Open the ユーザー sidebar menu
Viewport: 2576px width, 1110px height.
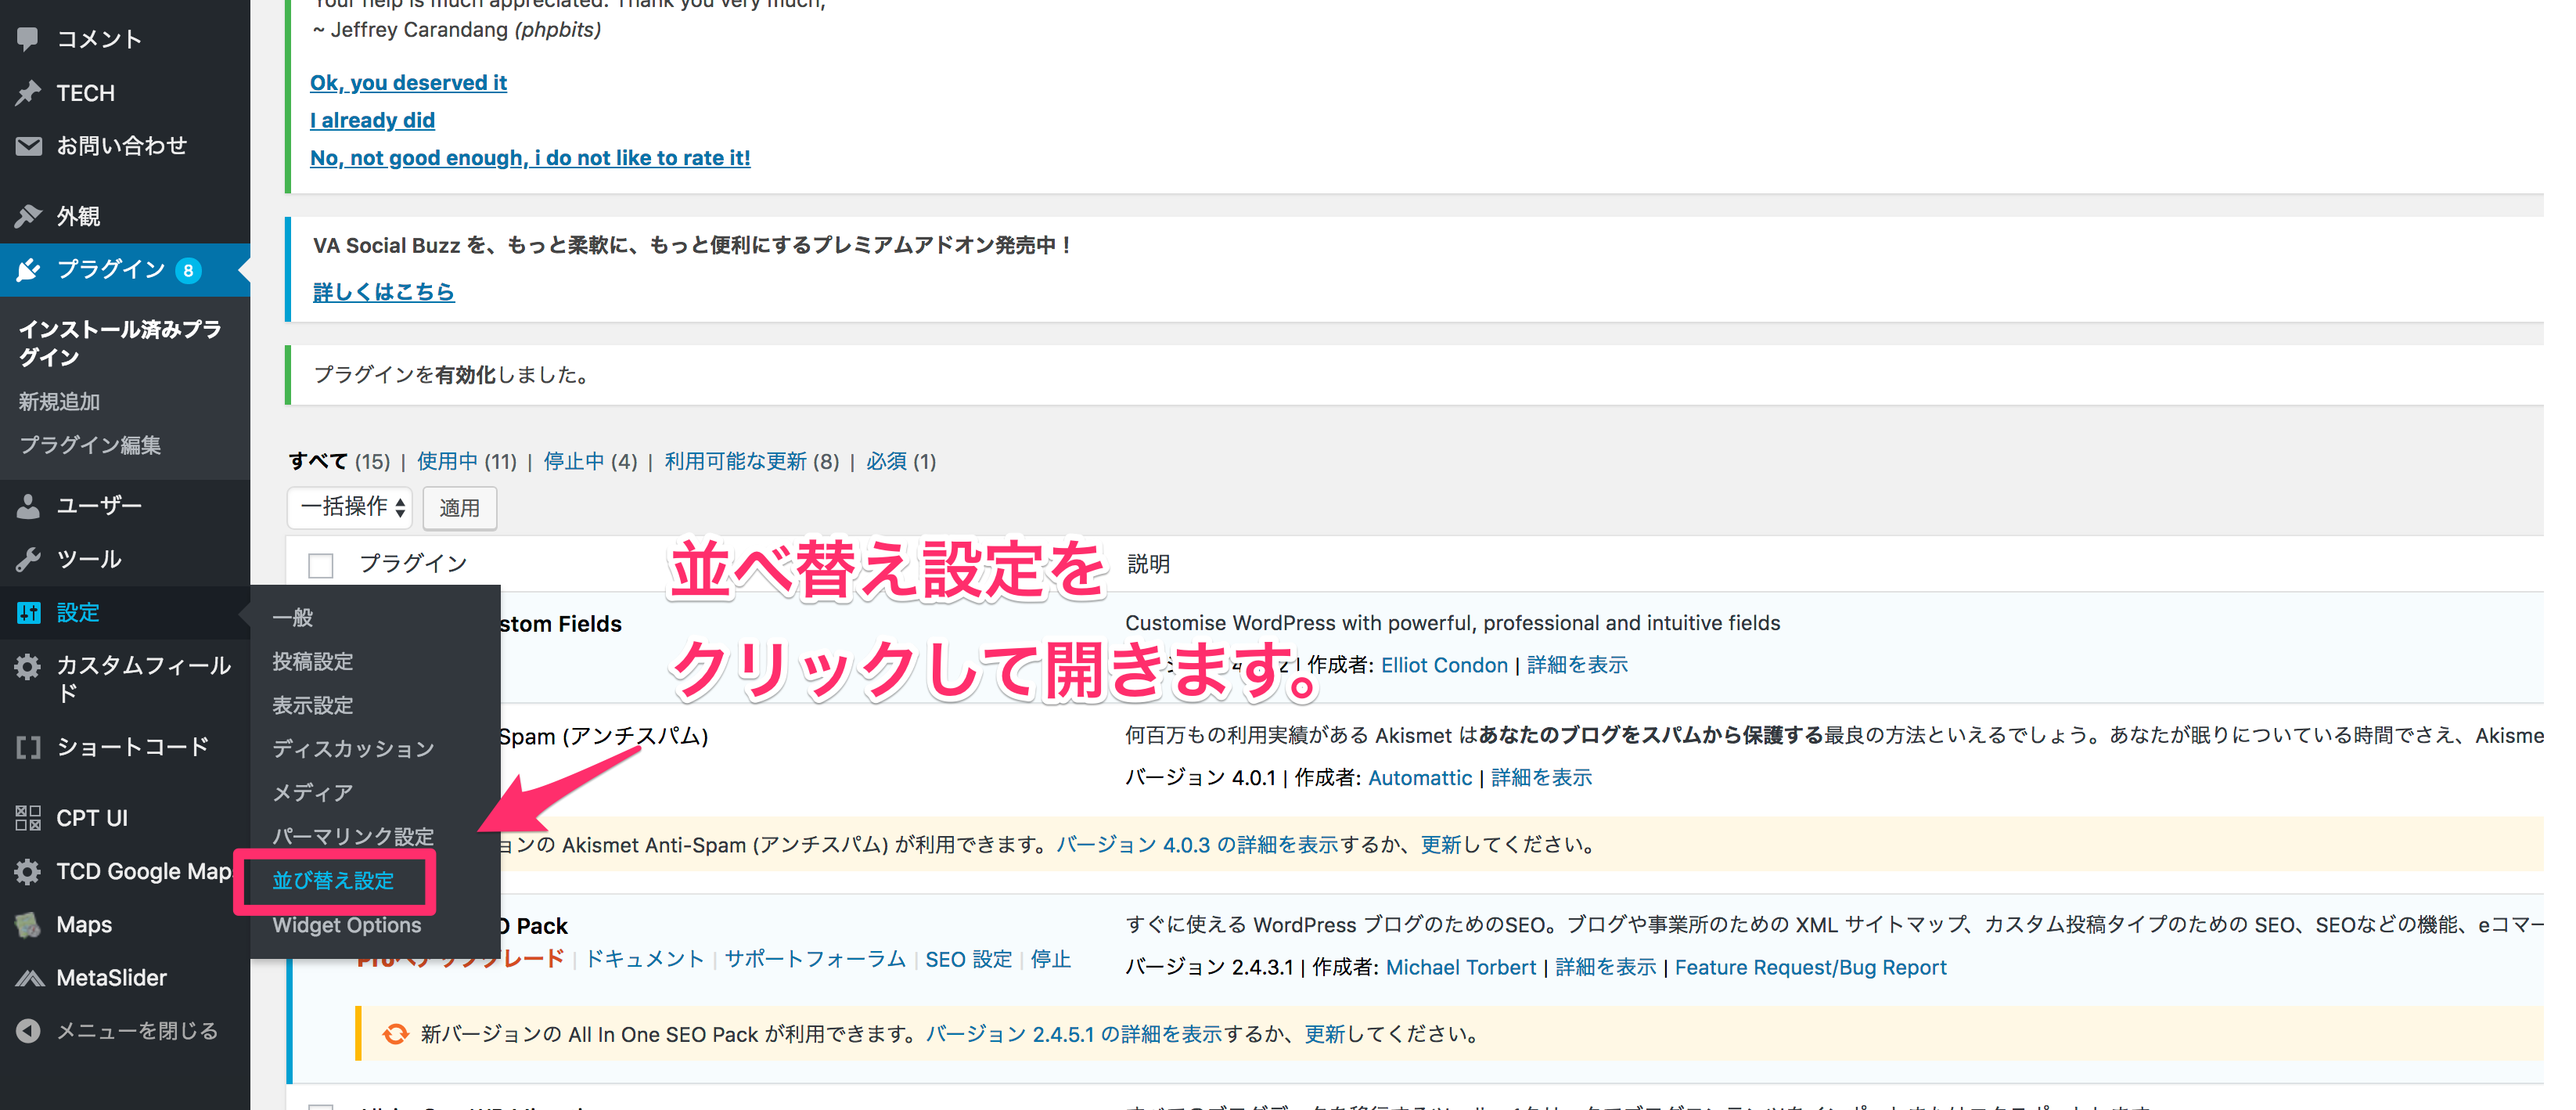pos(99,506)
